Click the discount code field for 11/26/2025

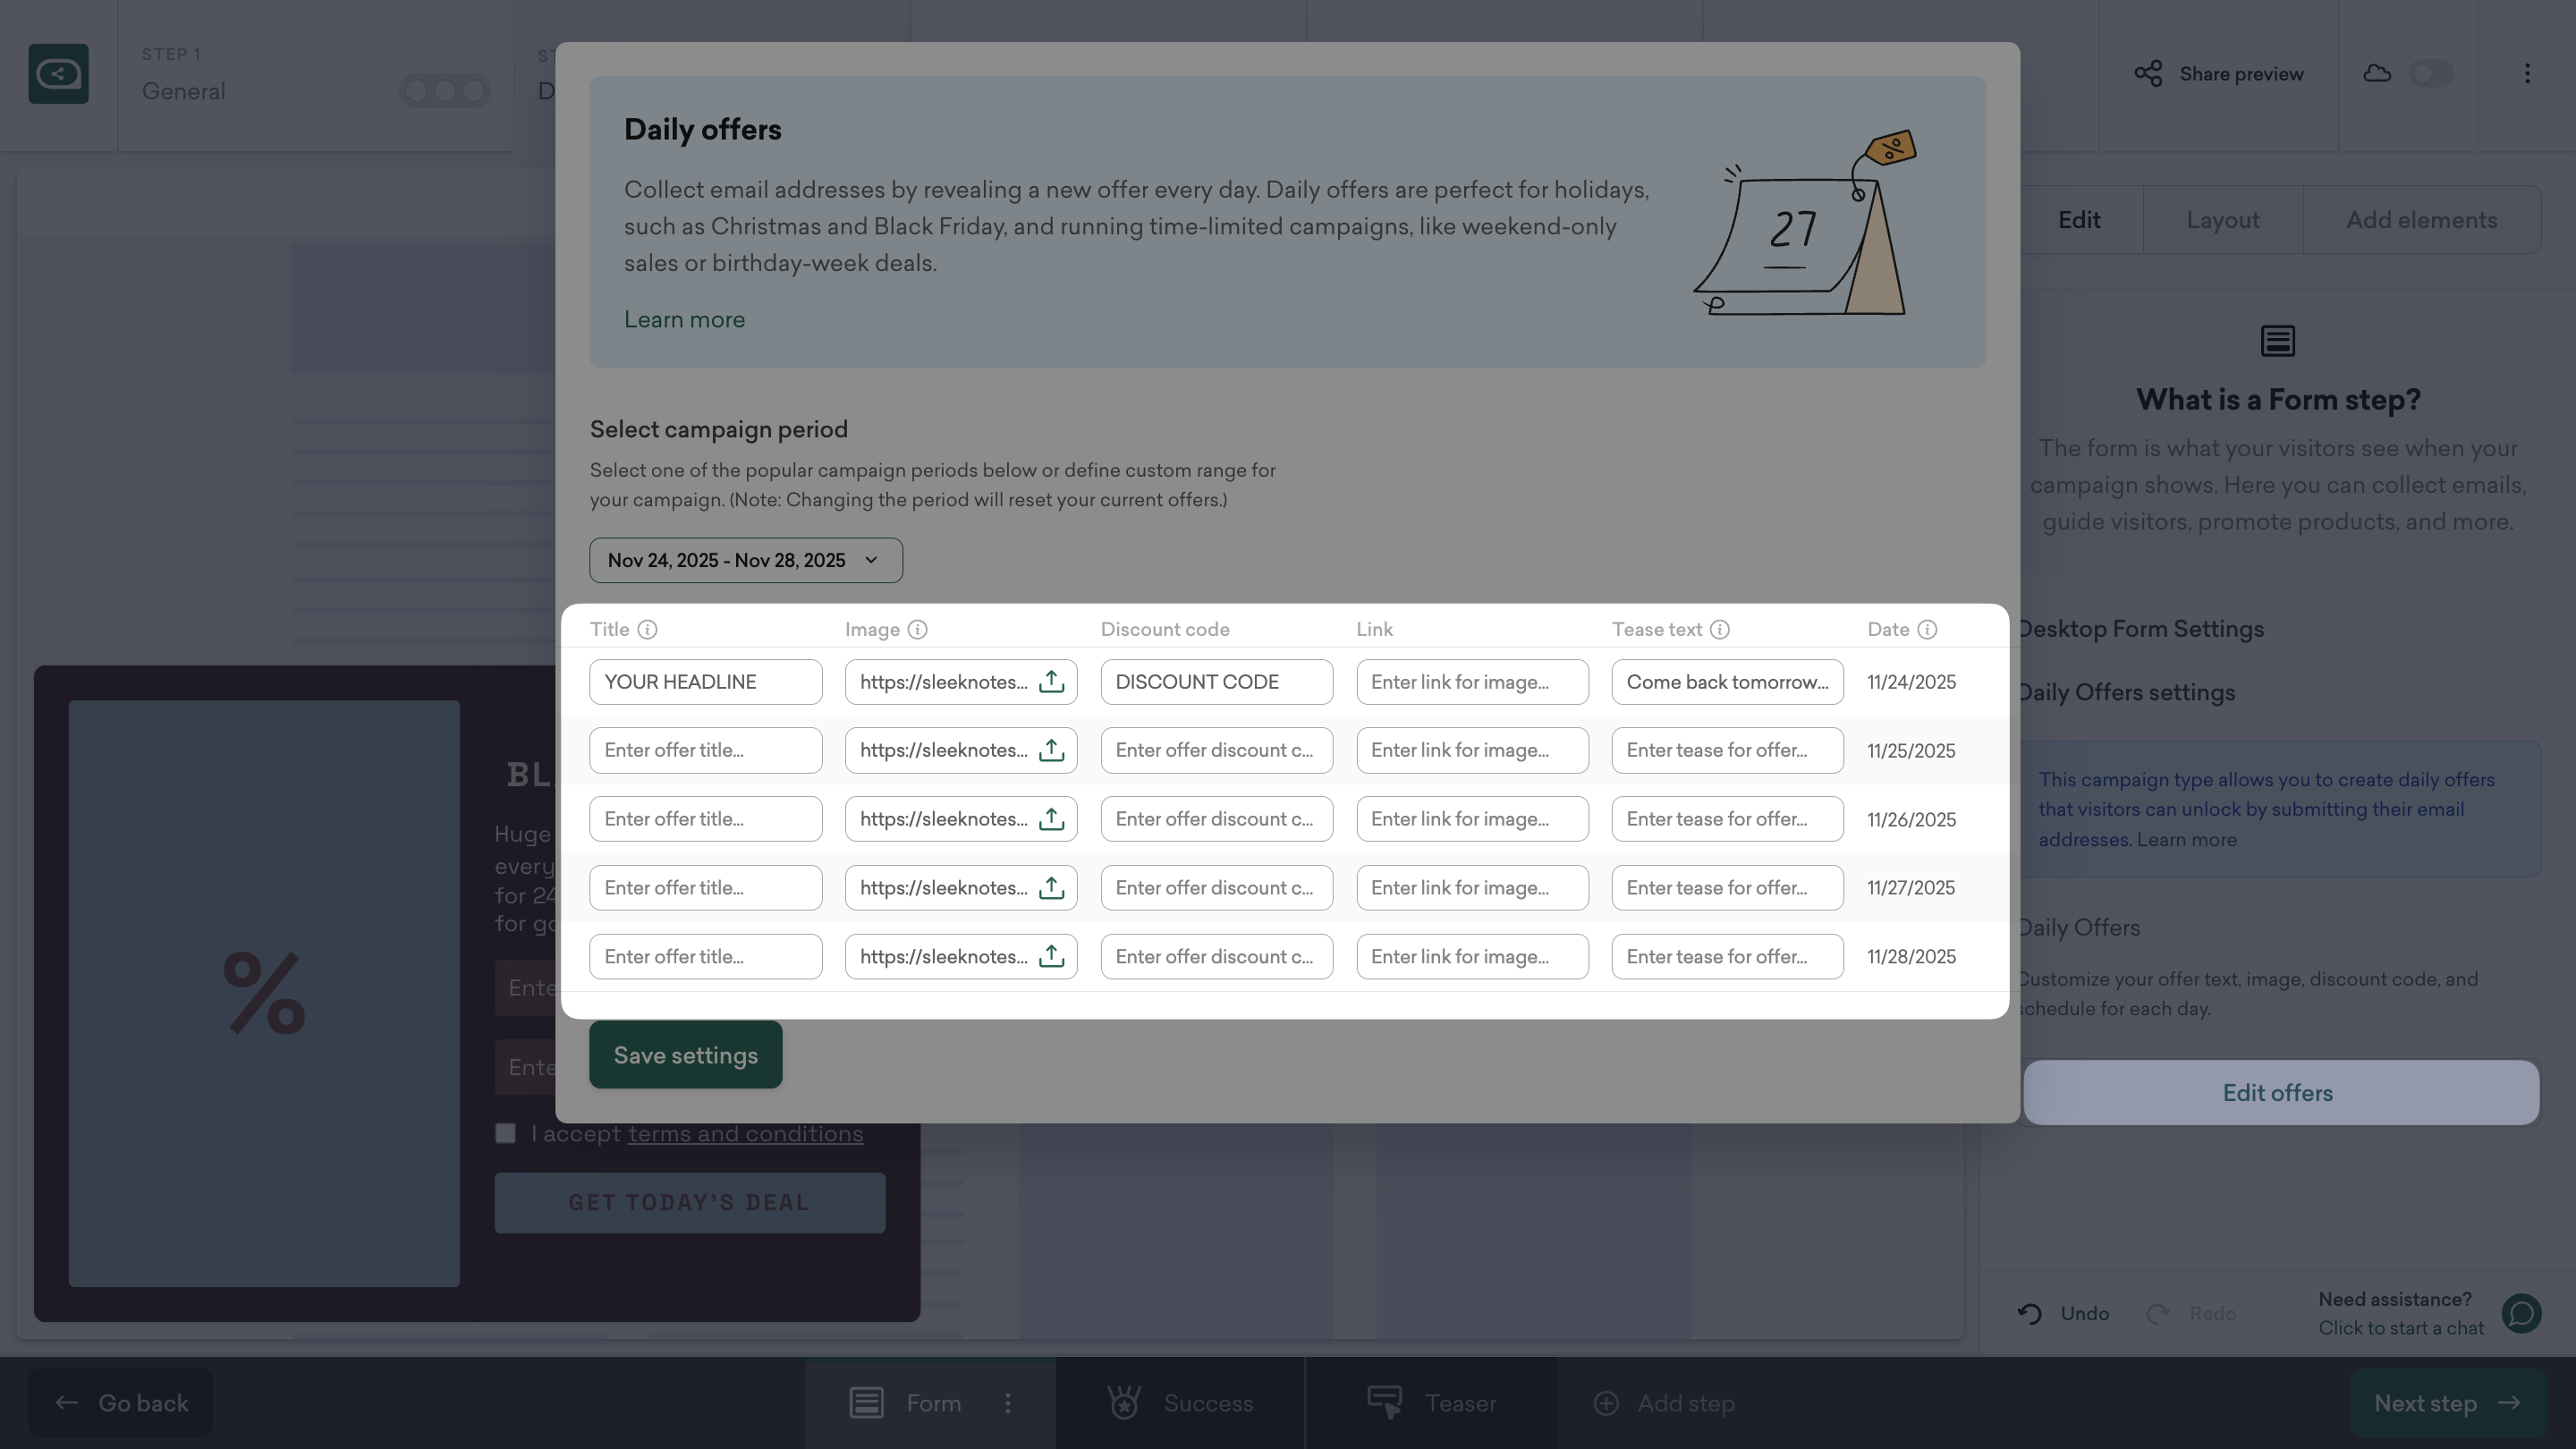coord(1216,819)
